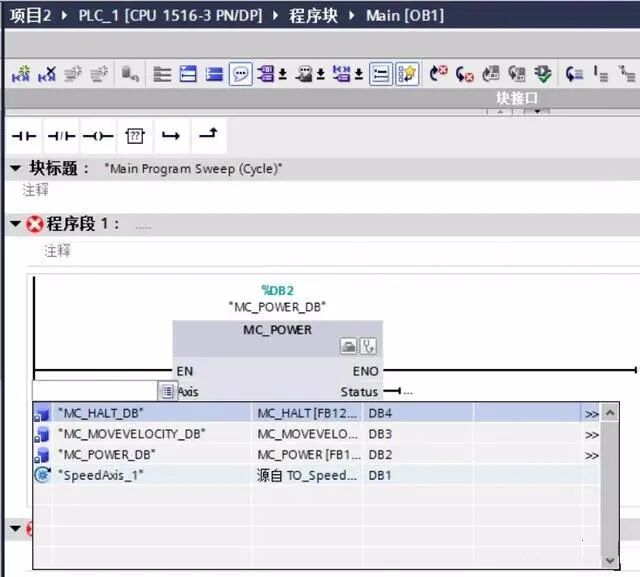Click 程序块 in breadcrumb path
This screenshot has height=577, width=640.
[313, 16]
